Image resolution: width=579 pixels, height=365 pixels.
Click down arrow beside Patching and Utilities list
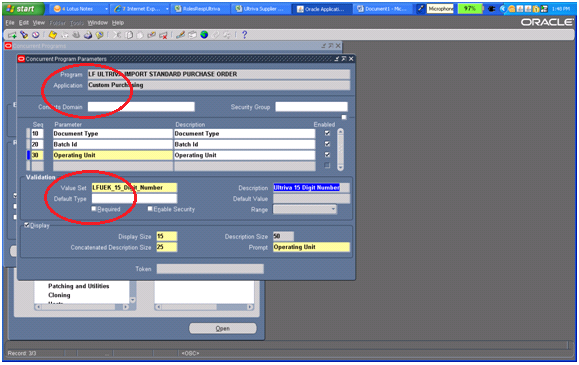133,300
